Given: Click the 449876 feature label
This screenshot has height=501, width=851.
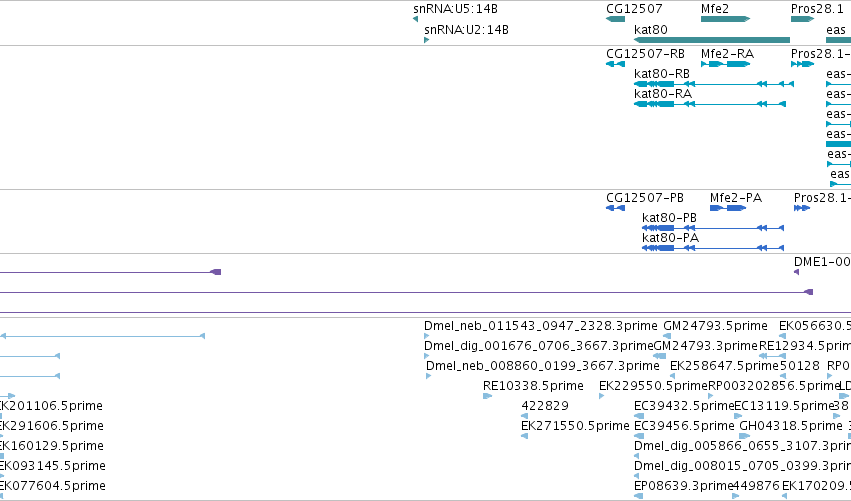Looking at the screenshot, I should click(756, 486).
